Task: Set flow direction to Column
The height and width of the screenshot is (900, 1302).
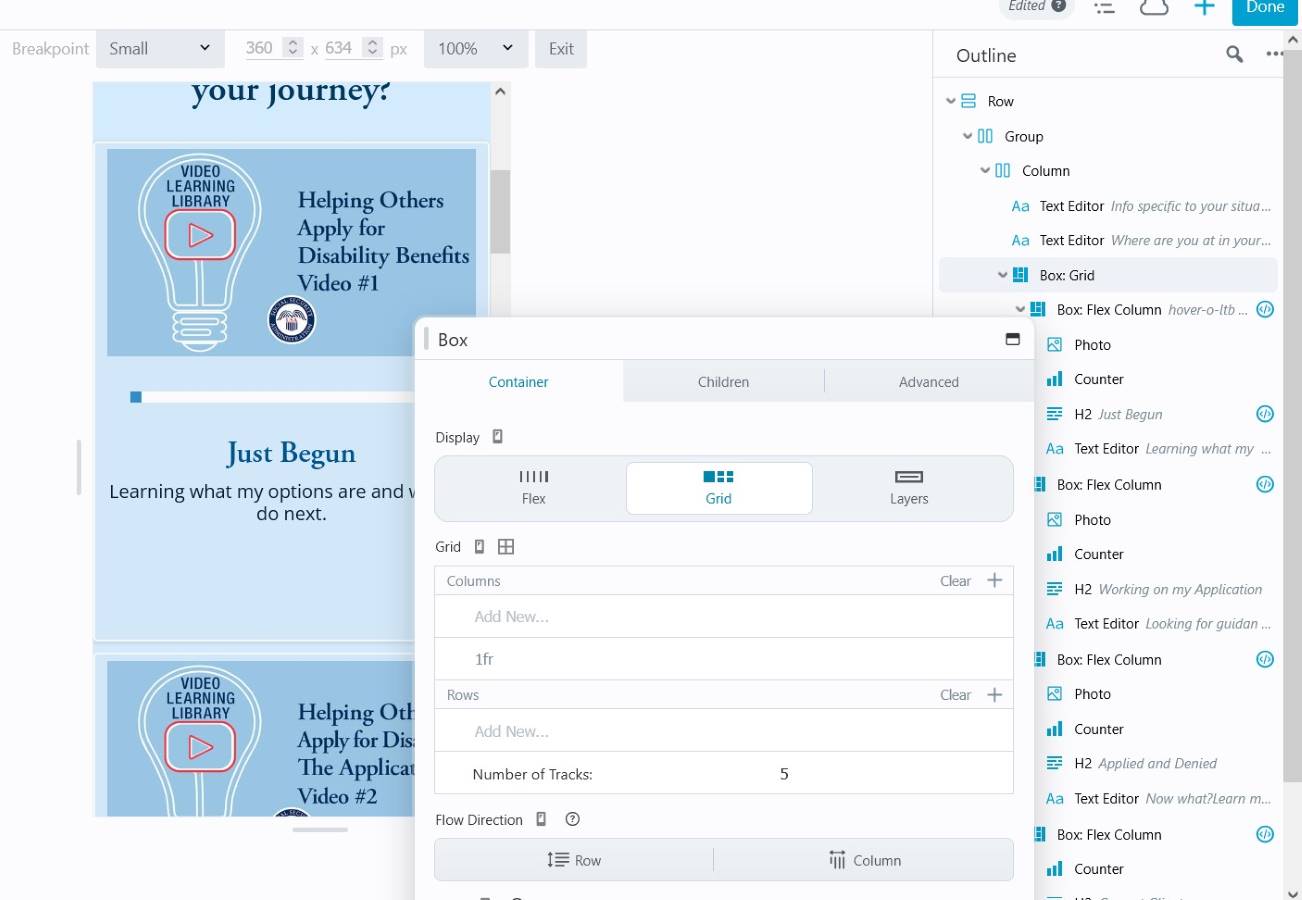Action: [864, 860]
